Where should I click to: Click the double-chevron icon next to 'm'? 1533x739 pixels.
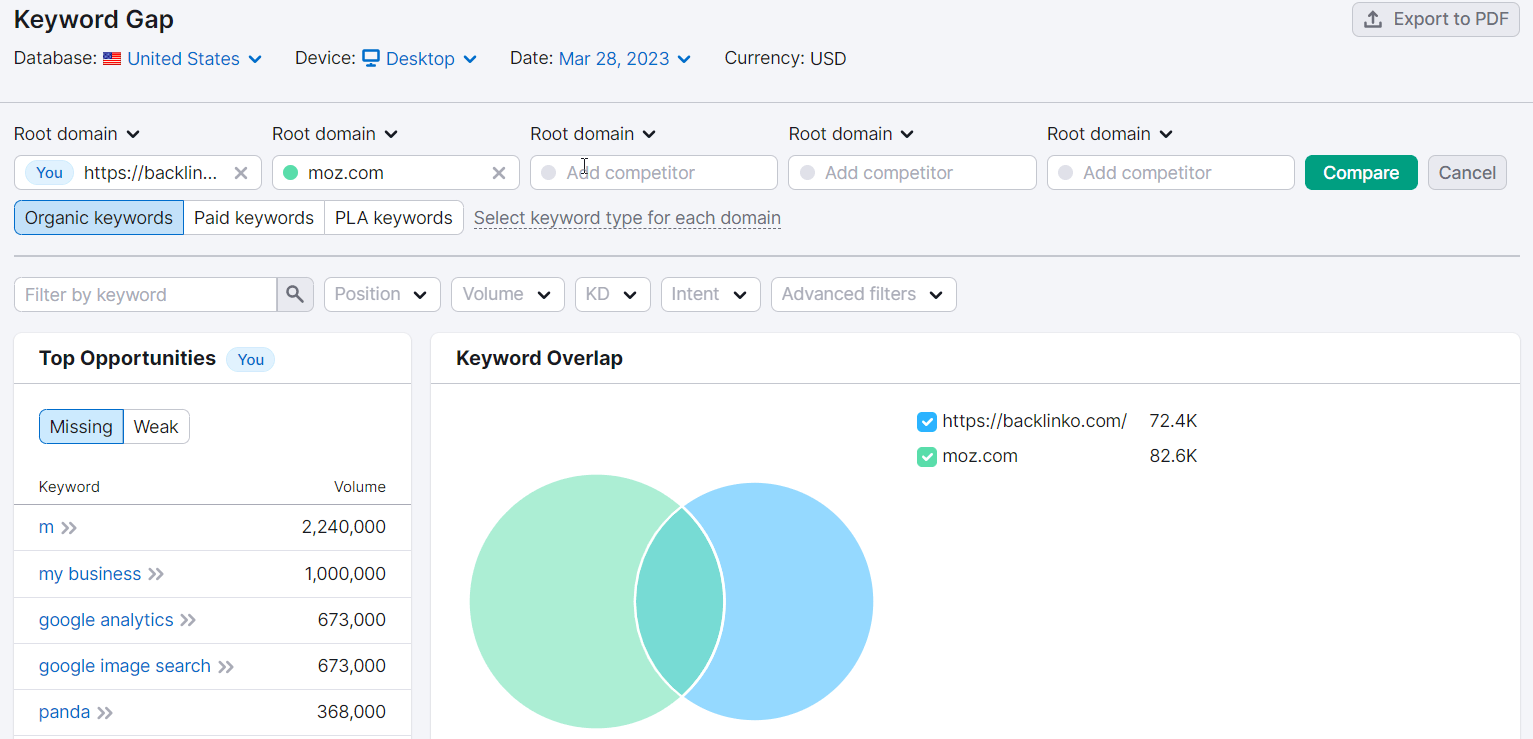pyautogui.click(x=69, y=528)
